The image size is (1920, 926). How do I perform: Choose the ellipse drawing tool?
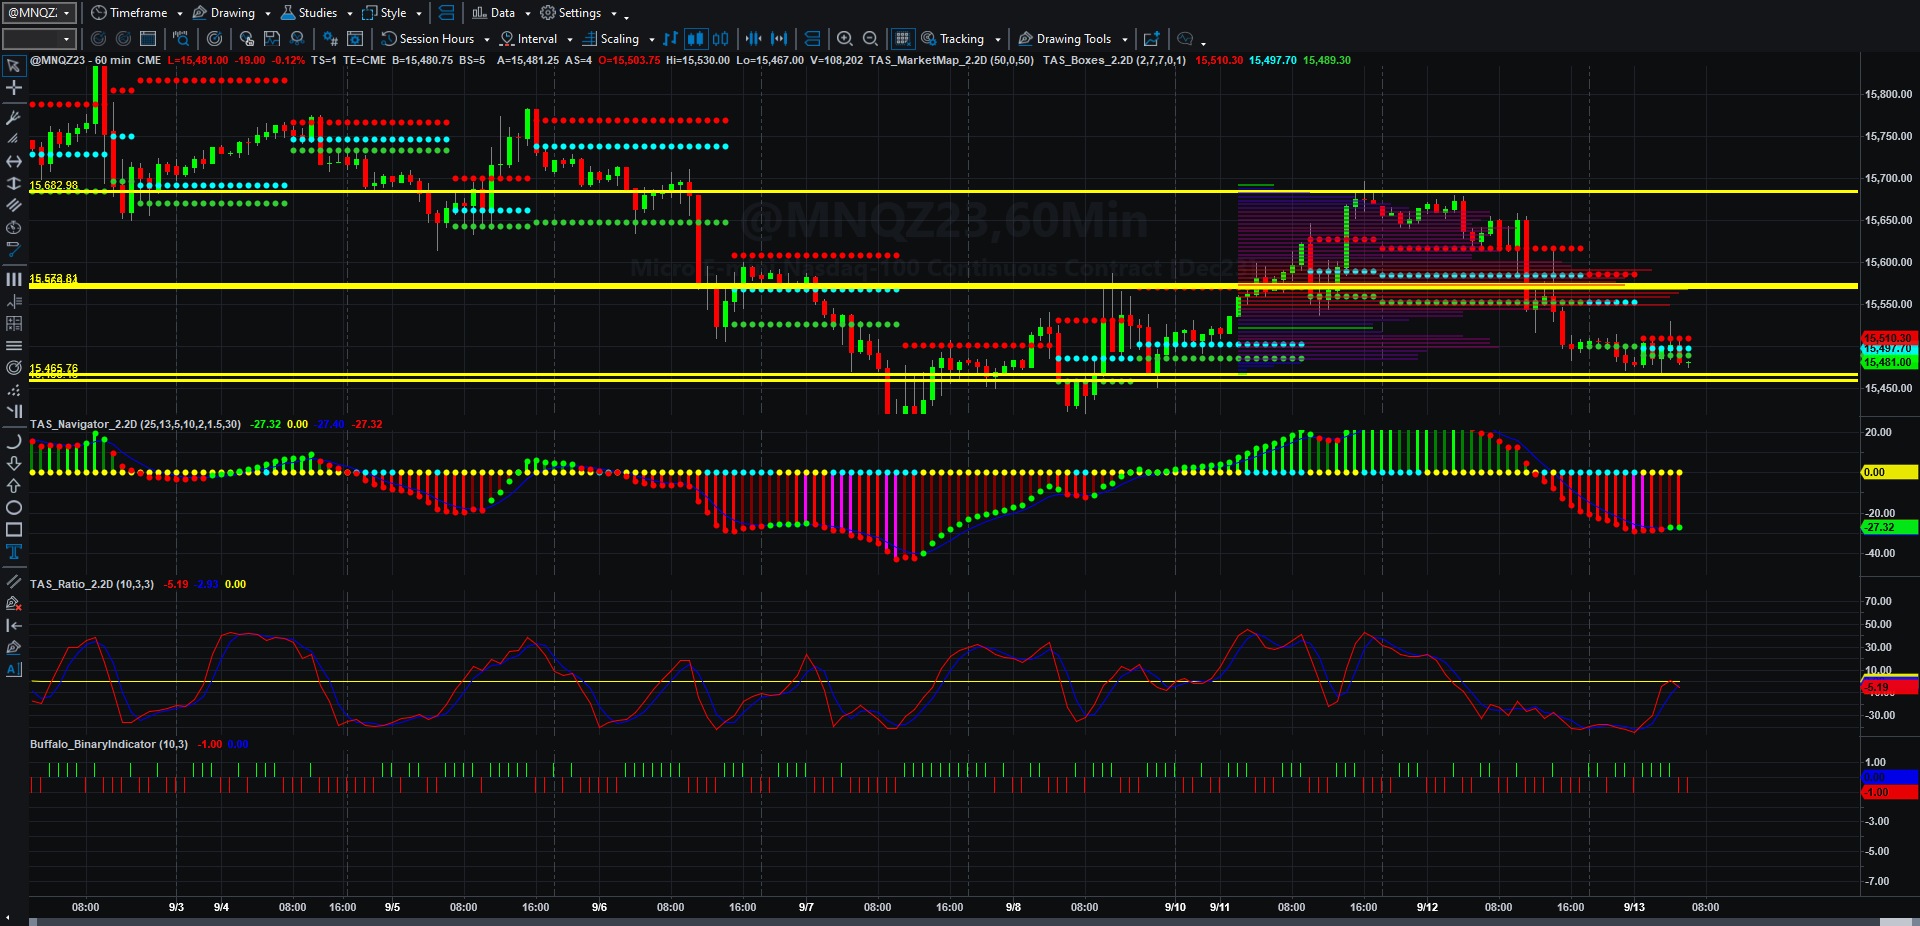(14, 508)
